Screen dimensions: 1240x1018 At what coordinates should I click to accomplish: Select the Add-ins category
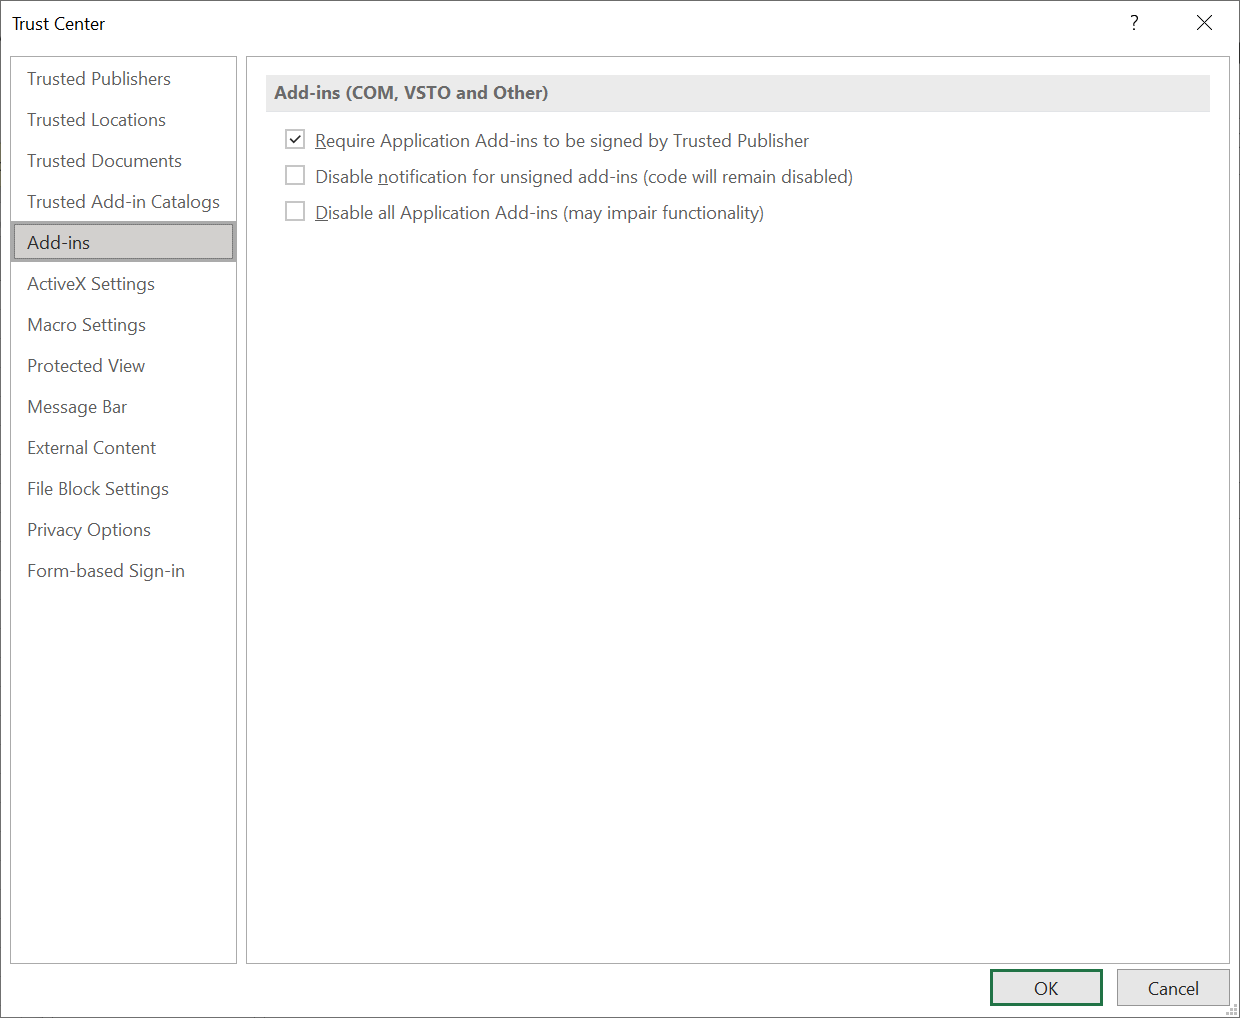pyautogui.click(x=123, y=242)
